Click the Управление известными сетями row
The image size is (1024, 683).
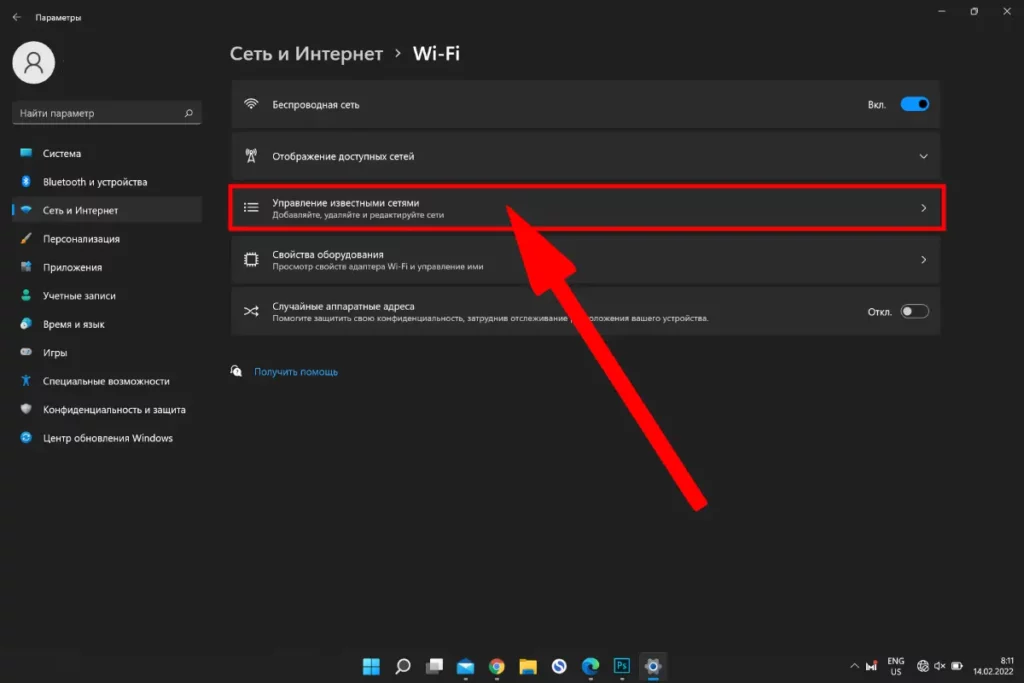pos(586,208)
